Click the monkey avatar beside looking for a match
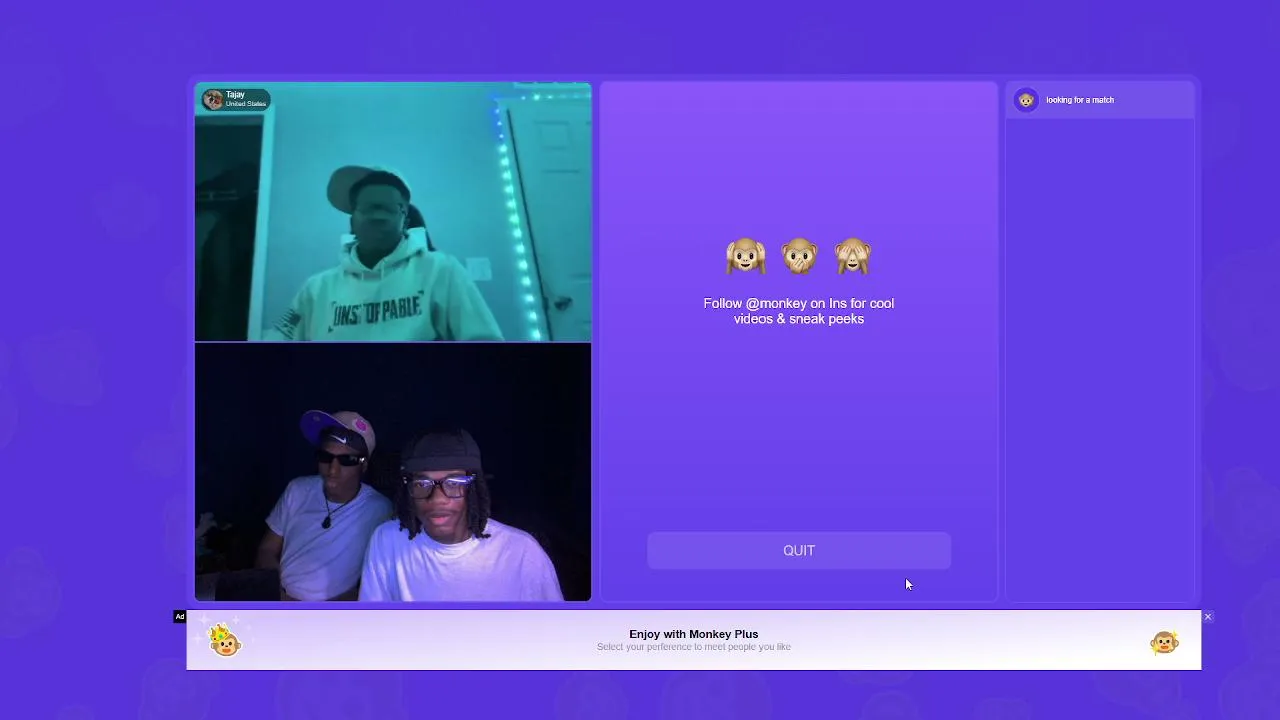The height and width of the screenshot is (720, 1280). click(x=1026, y=100)
